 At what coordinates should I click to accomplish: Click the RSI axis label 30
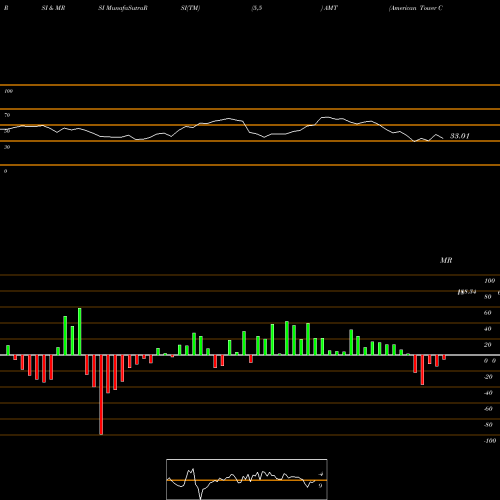click(x=7, y=147)
